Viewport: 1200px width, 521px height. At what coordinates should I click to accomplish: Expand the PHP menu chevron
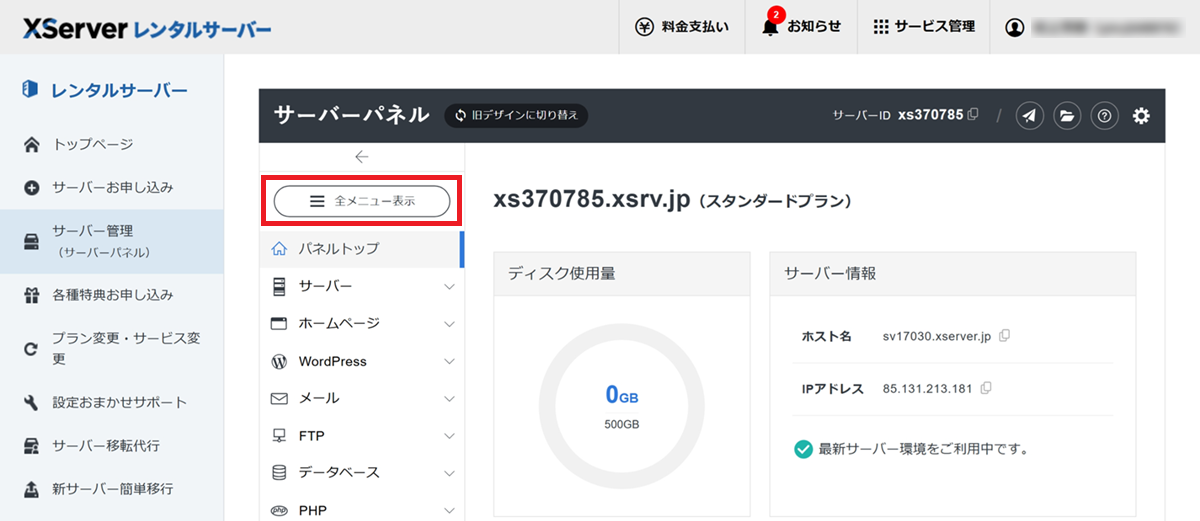click(449, 511)
